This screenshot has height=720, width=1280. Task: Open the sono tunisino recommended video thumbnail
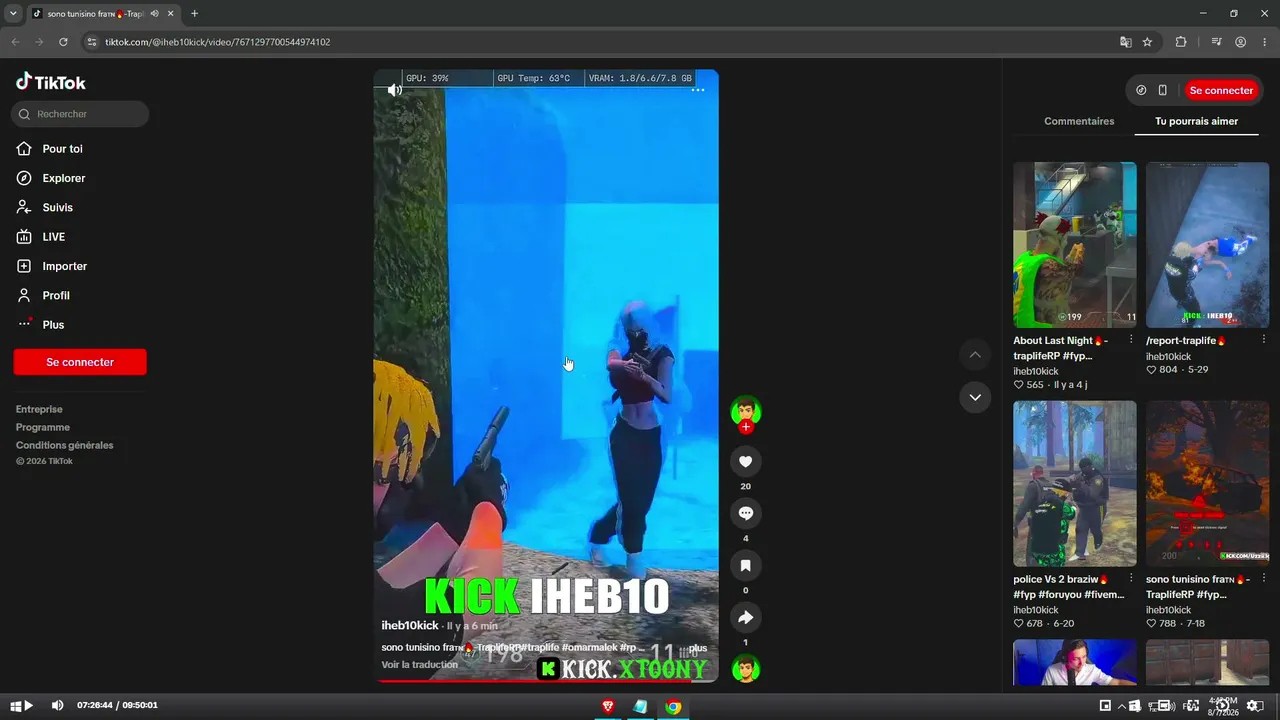[x=1207, y=484]
